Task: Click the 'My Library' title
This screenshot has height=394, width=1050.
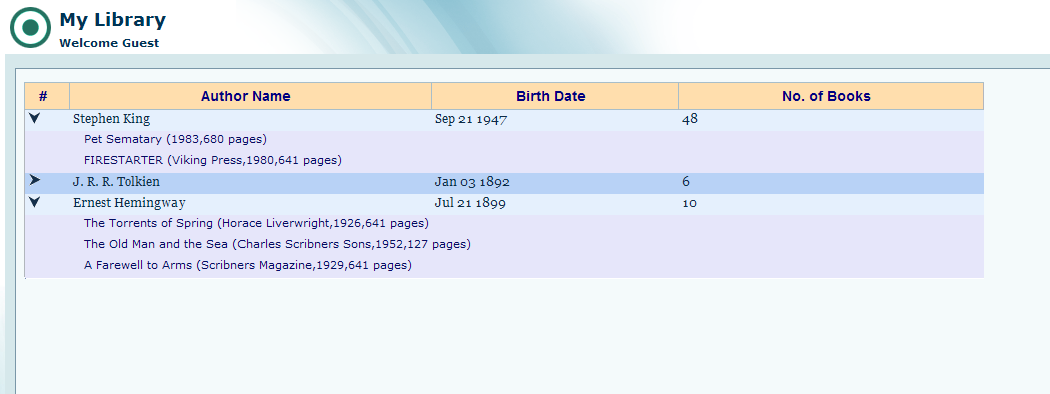Action: click(112, 20)
